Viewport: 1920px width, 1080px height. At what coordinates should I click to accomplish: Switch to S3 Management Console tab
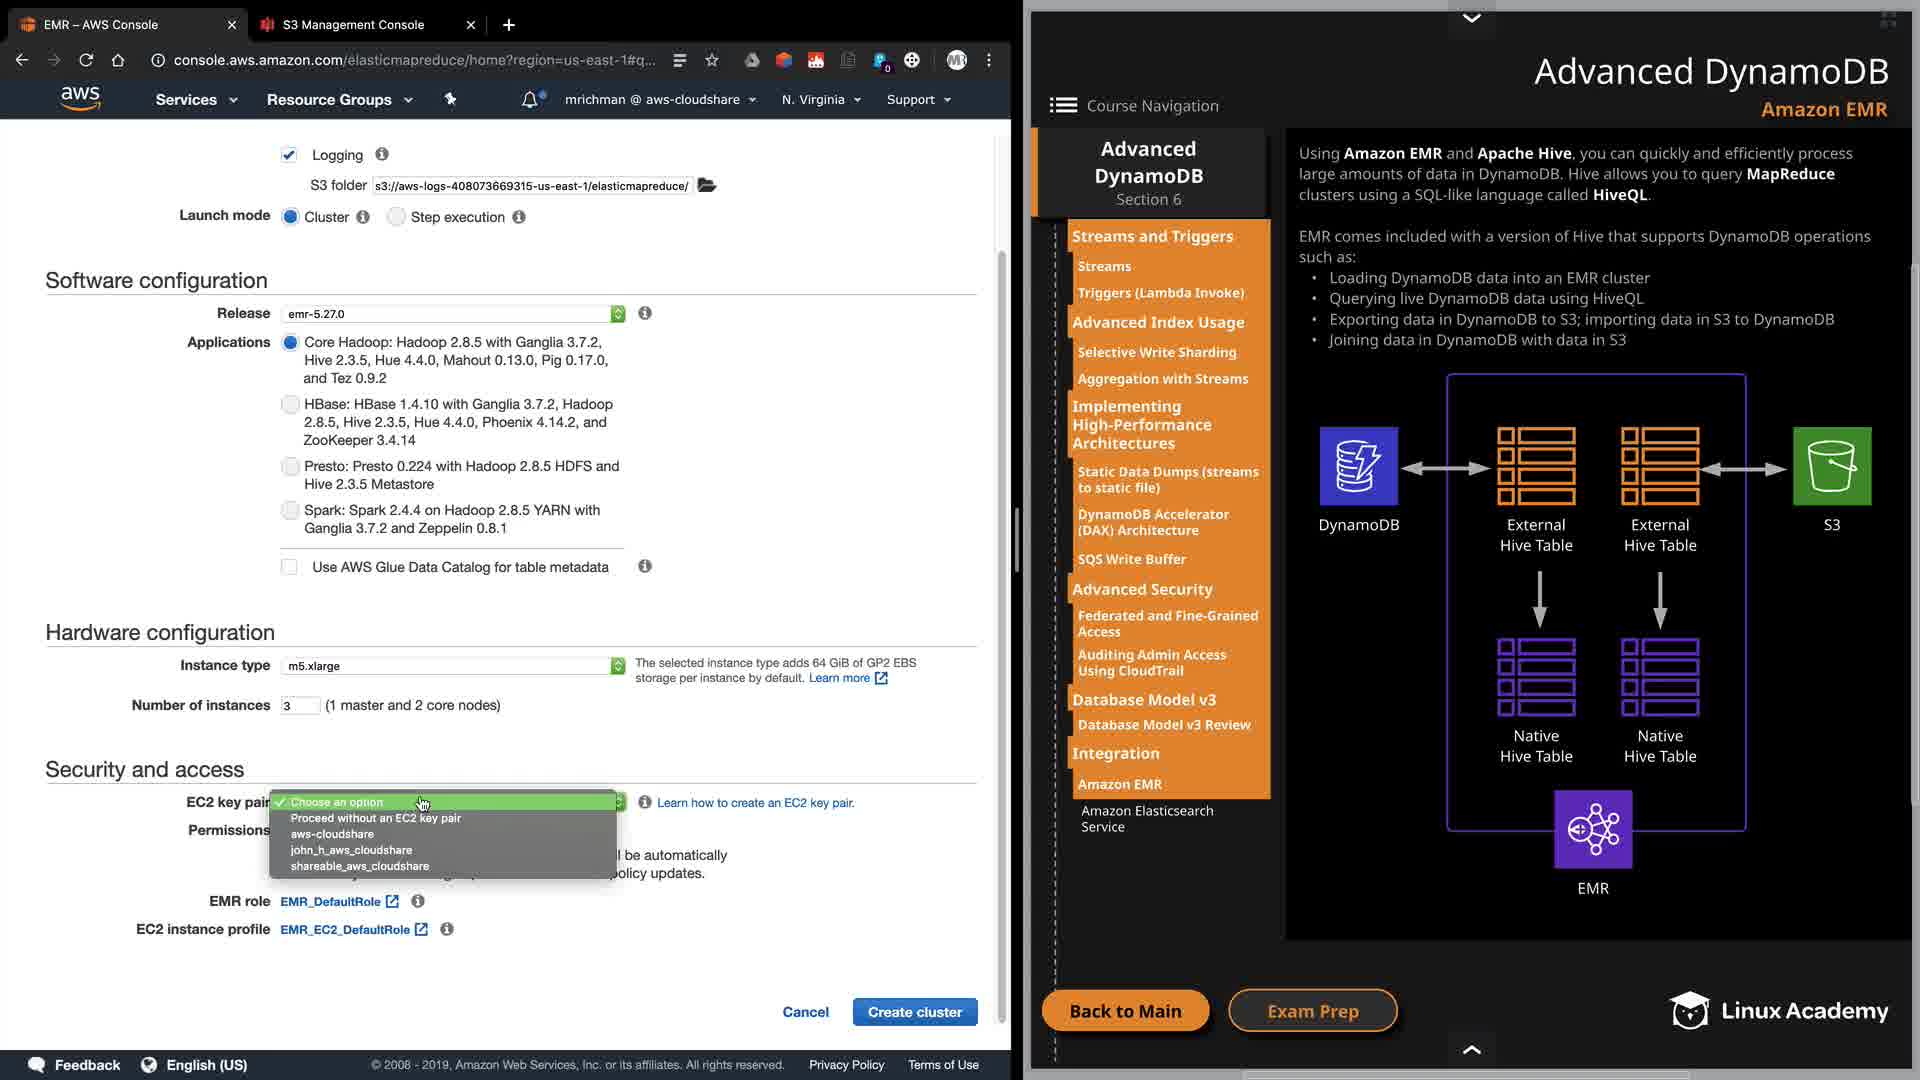click(x=354, y=25)
